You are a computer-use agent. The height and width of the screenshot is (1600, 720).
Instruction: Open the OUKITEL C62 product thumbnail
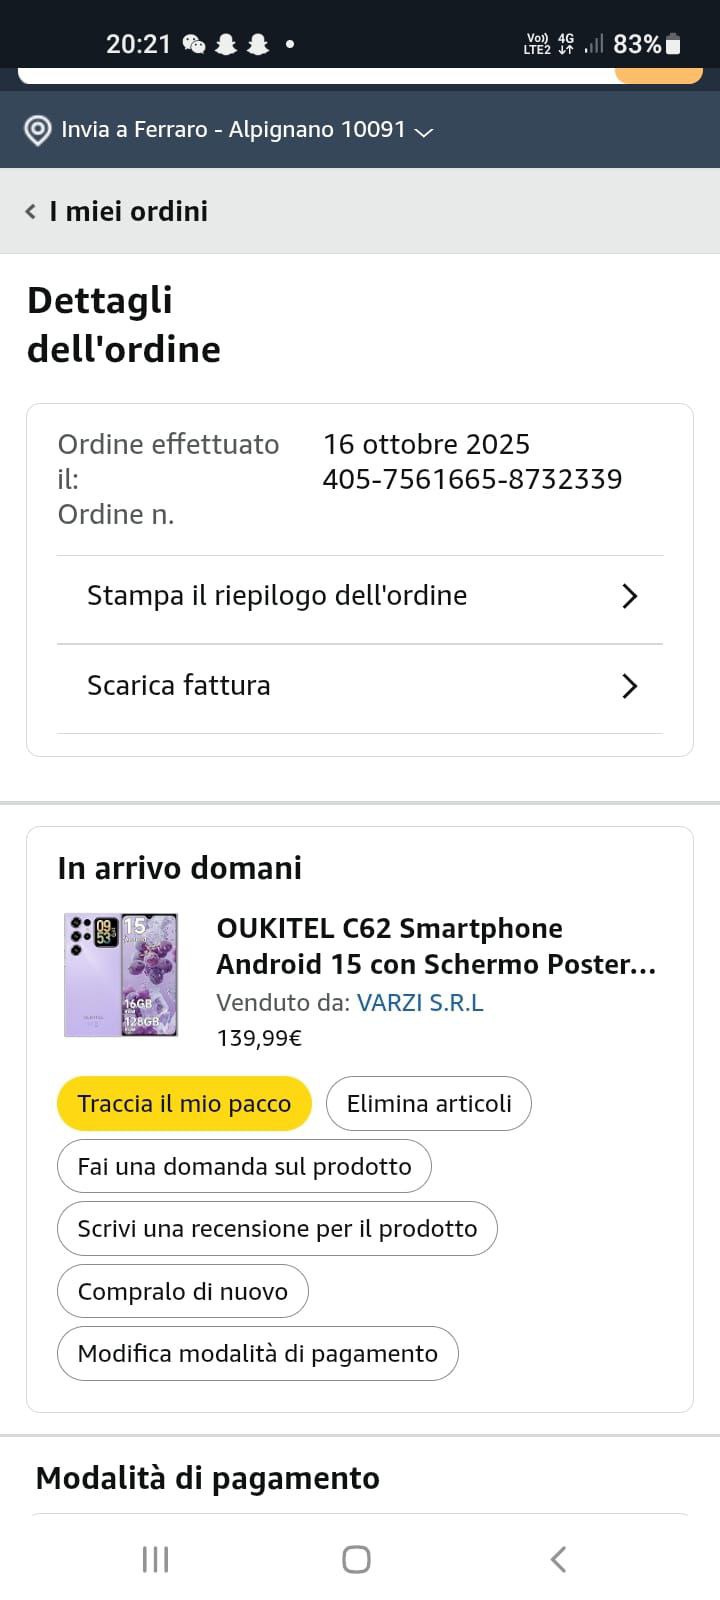121,975
